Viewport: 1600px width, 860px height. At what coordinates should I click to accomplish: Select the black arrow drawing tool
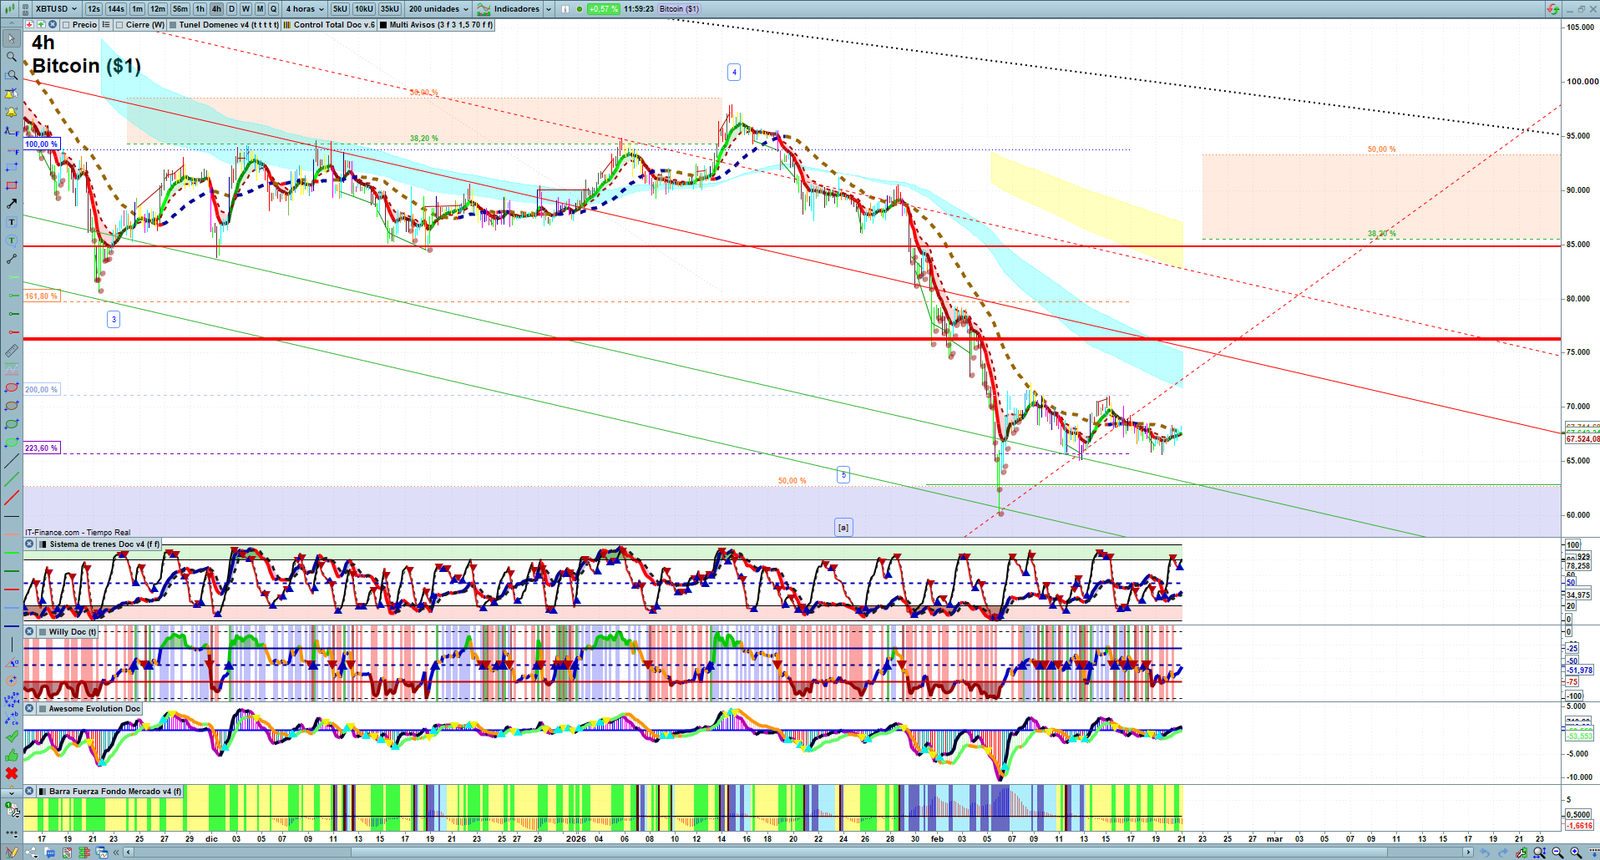[x=11, y=204]
